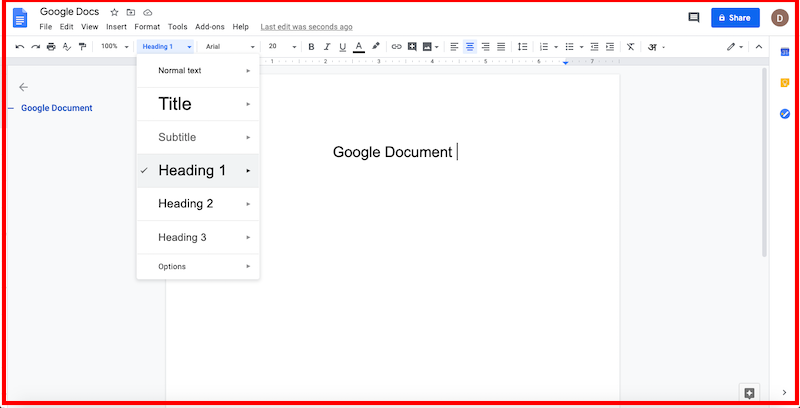Click the Undo icon
The height and width of the screenshot is (408, 800).
click(20, 47)
